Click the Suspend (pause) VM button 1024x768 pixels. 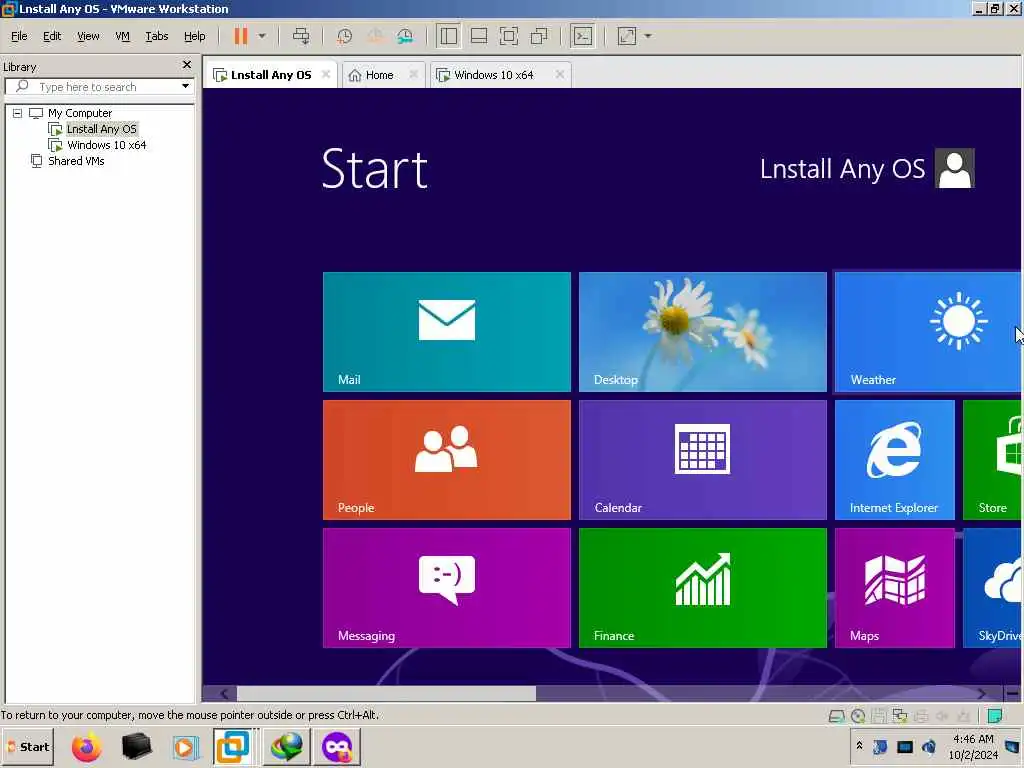(x=241, y=36)
